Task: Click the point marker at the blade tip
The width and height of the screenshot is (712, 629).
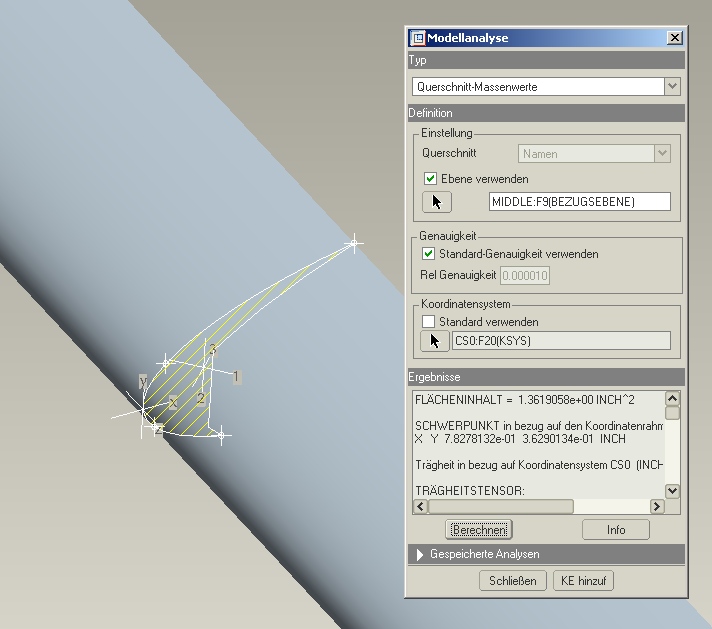Action: tap(354, 243)
